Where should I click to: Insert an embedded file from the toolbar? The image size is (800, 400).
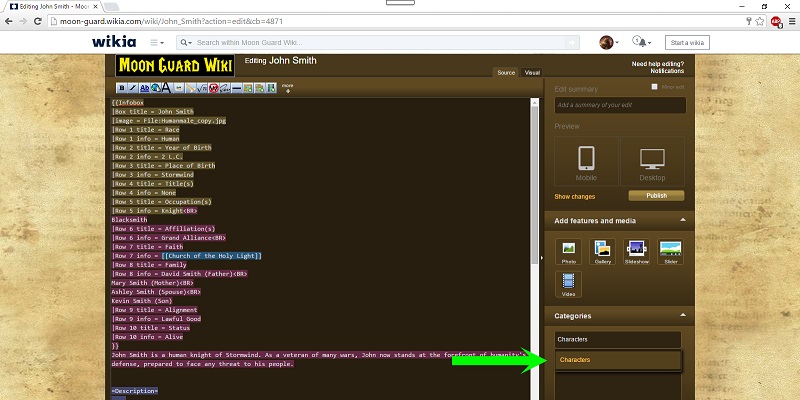pos(179,88)
